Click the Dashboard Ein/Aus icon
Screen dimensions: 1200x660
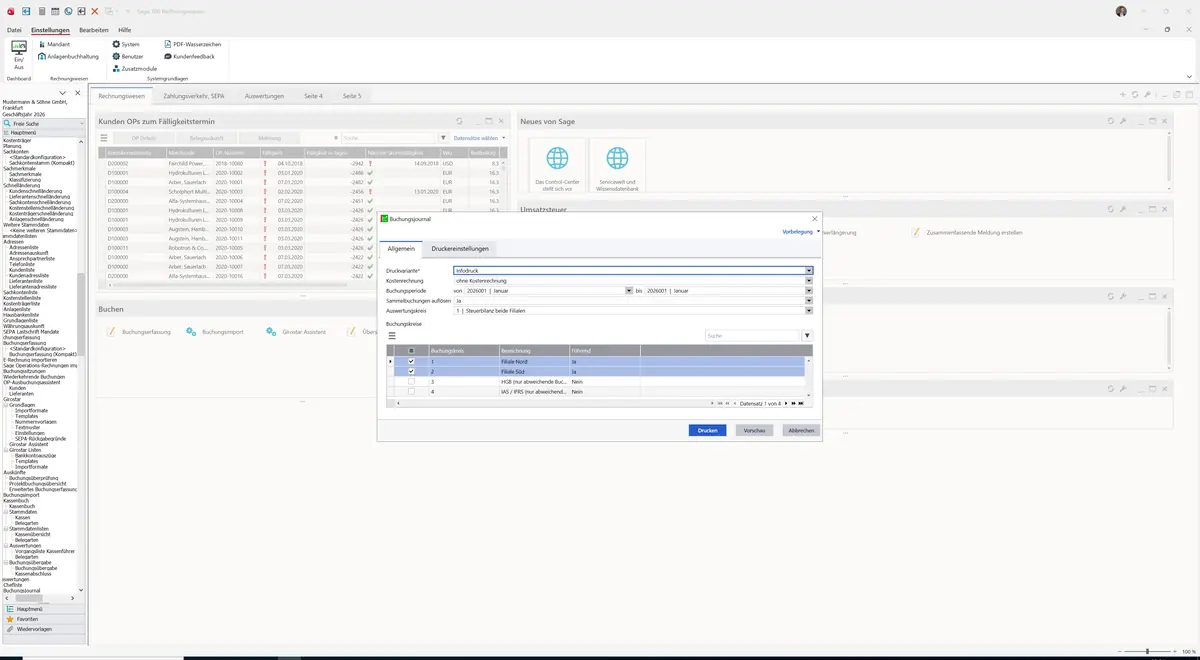[18, 54]
